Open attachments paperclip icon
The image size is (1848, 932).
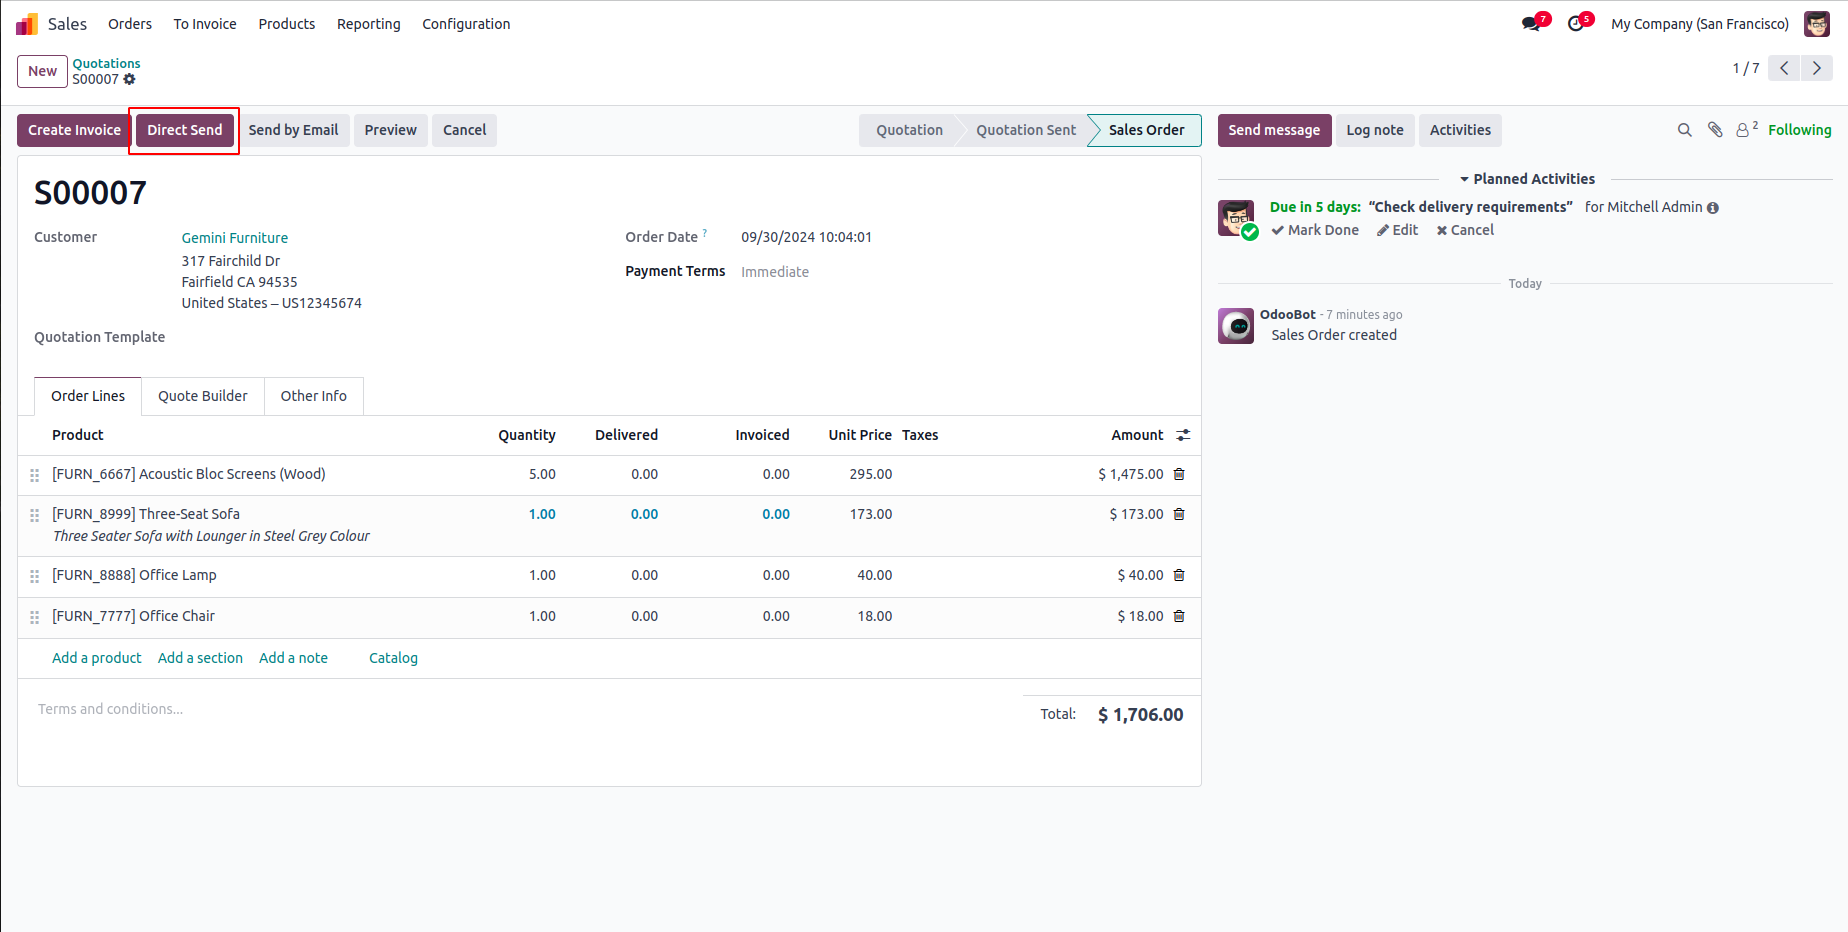pos(1715,130)
